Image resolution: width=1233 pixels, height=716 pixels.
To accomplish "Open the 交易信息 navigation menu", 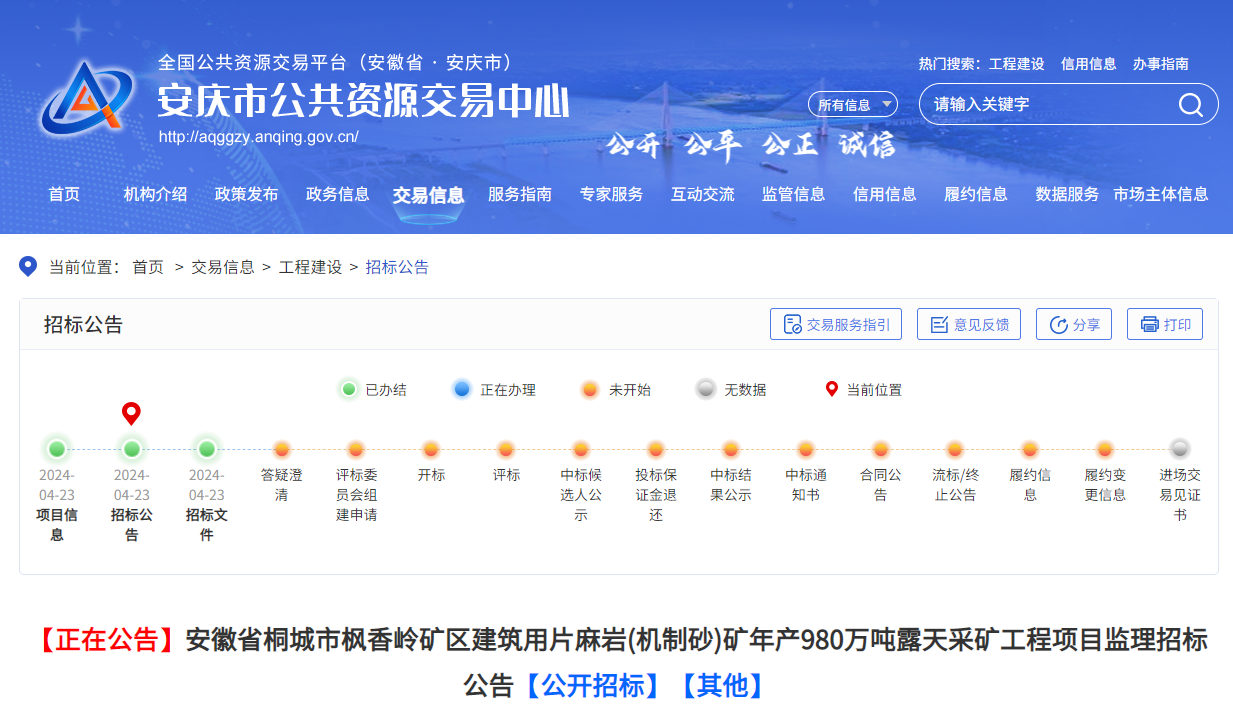I will coord(428,195).
